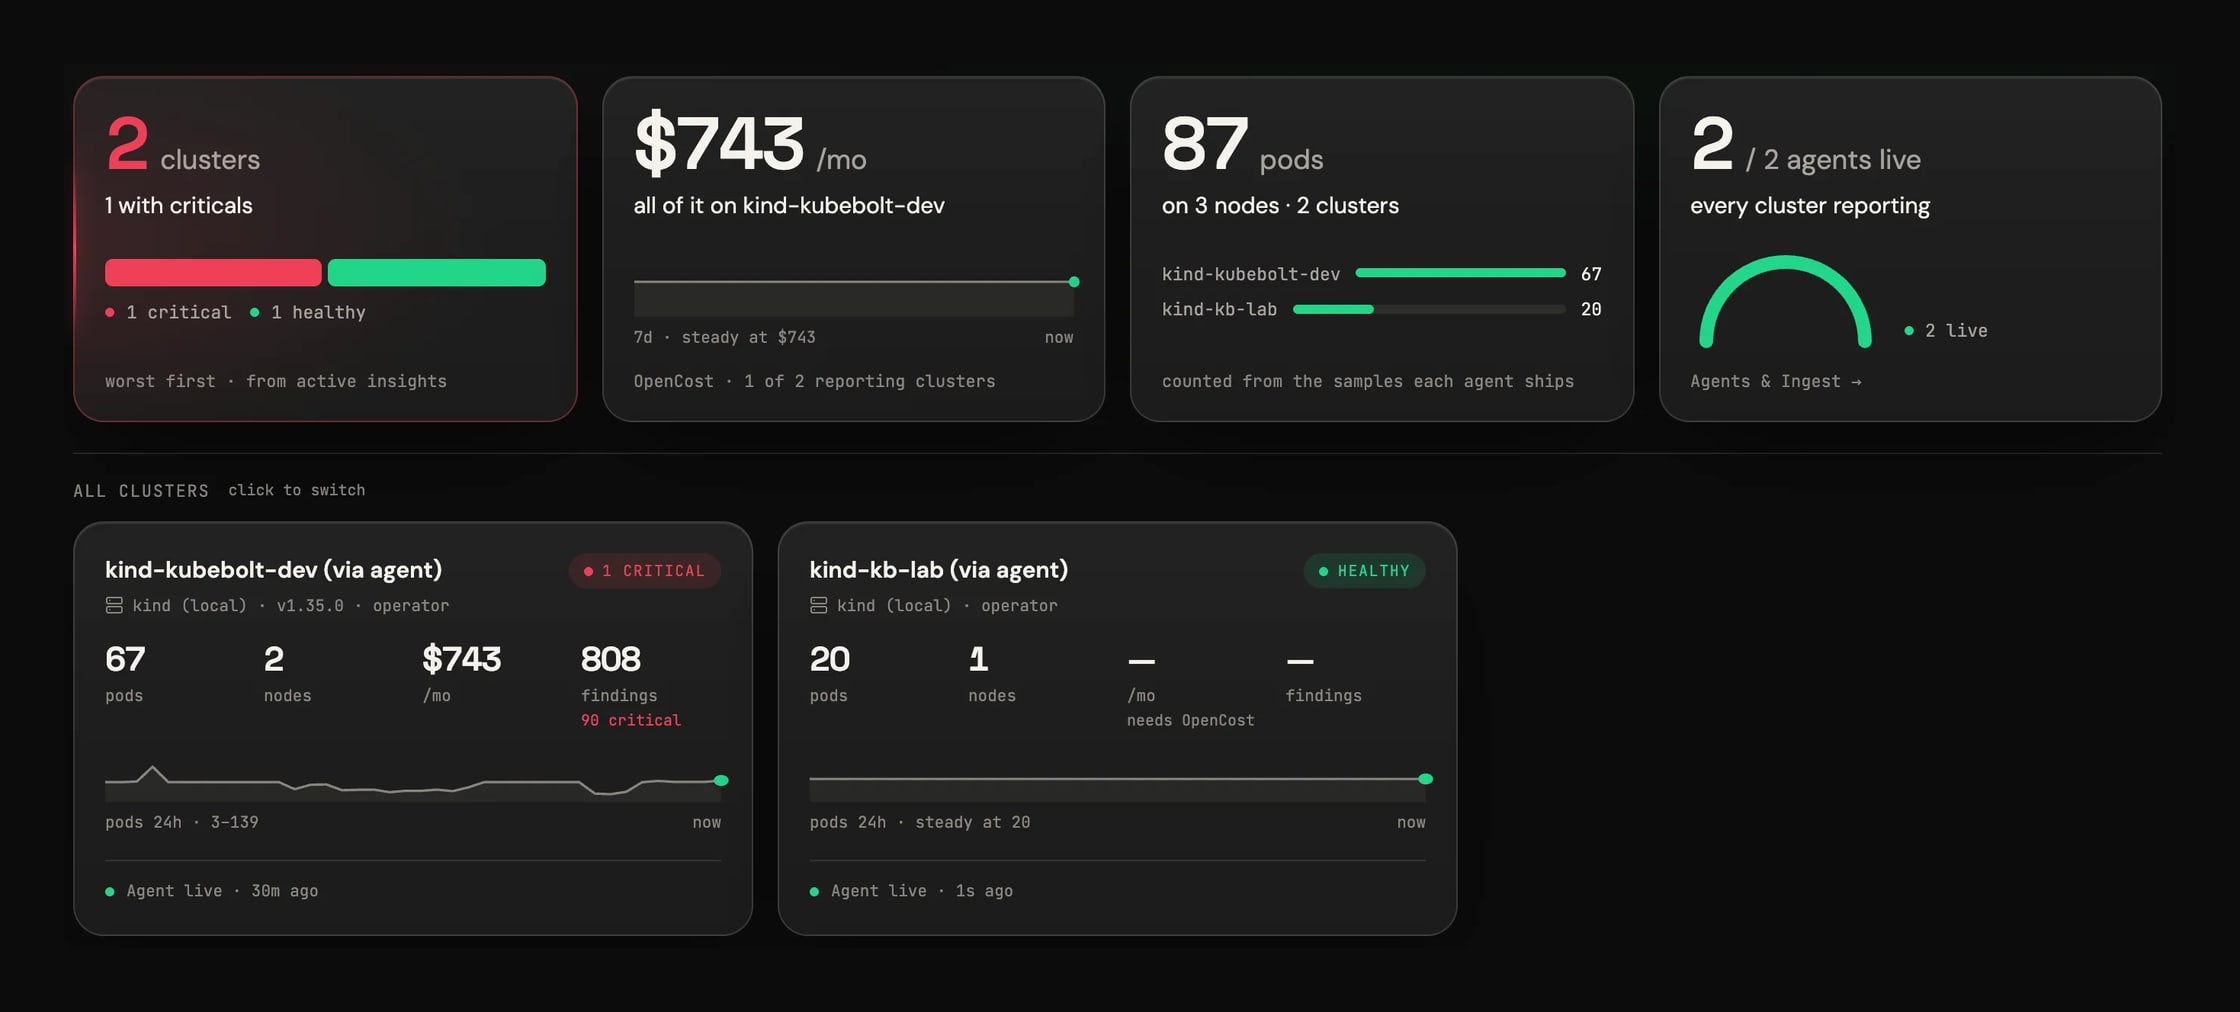The width and height of the screenshot is (2240, 1012).
Task: Click the agents live gauge arc
Action: [x=1785, y=302]
